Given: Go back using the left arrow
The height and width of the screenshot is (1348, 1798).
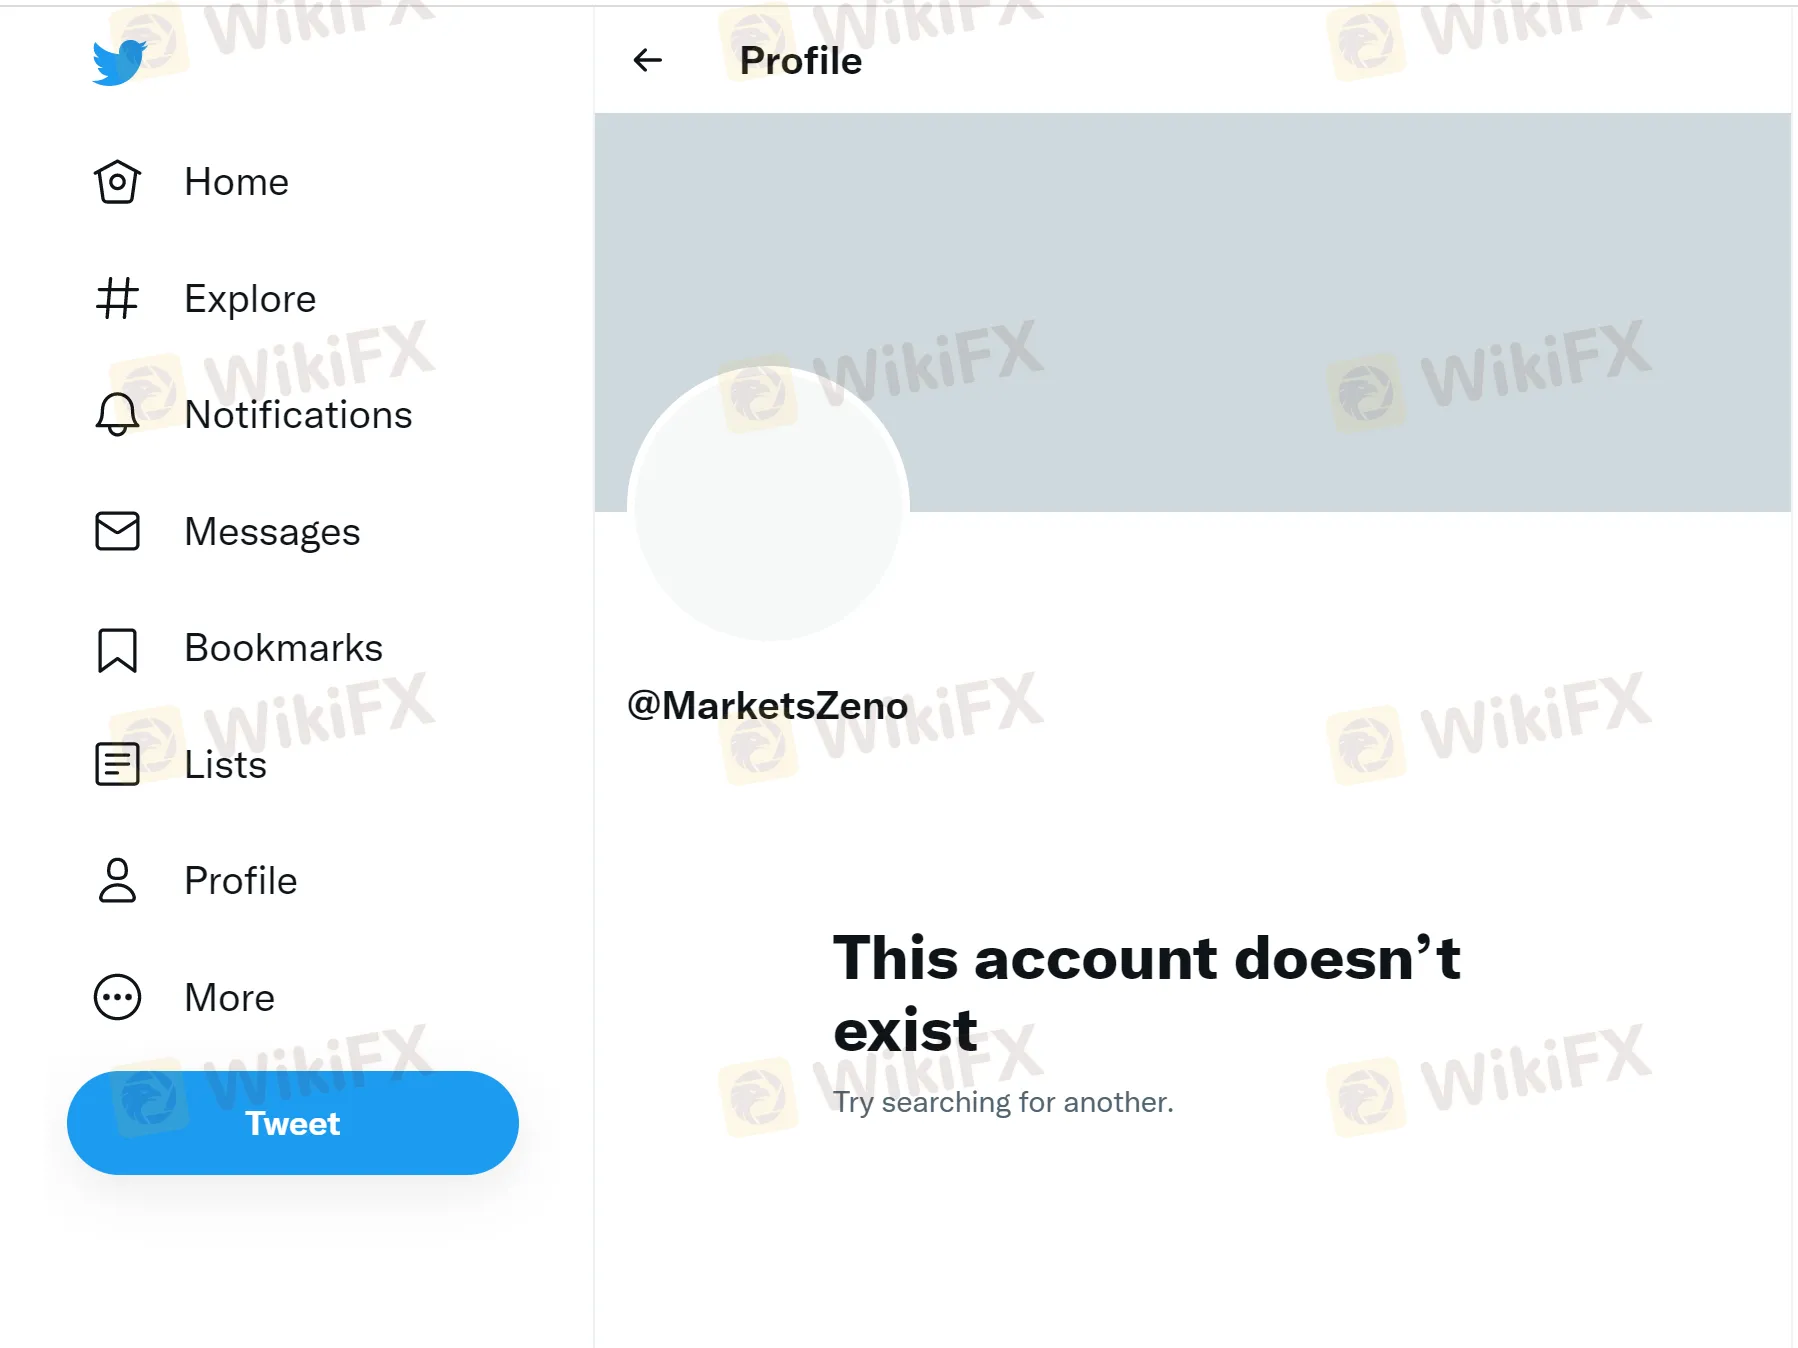Looking at the screenshot, I should (648, 61).
